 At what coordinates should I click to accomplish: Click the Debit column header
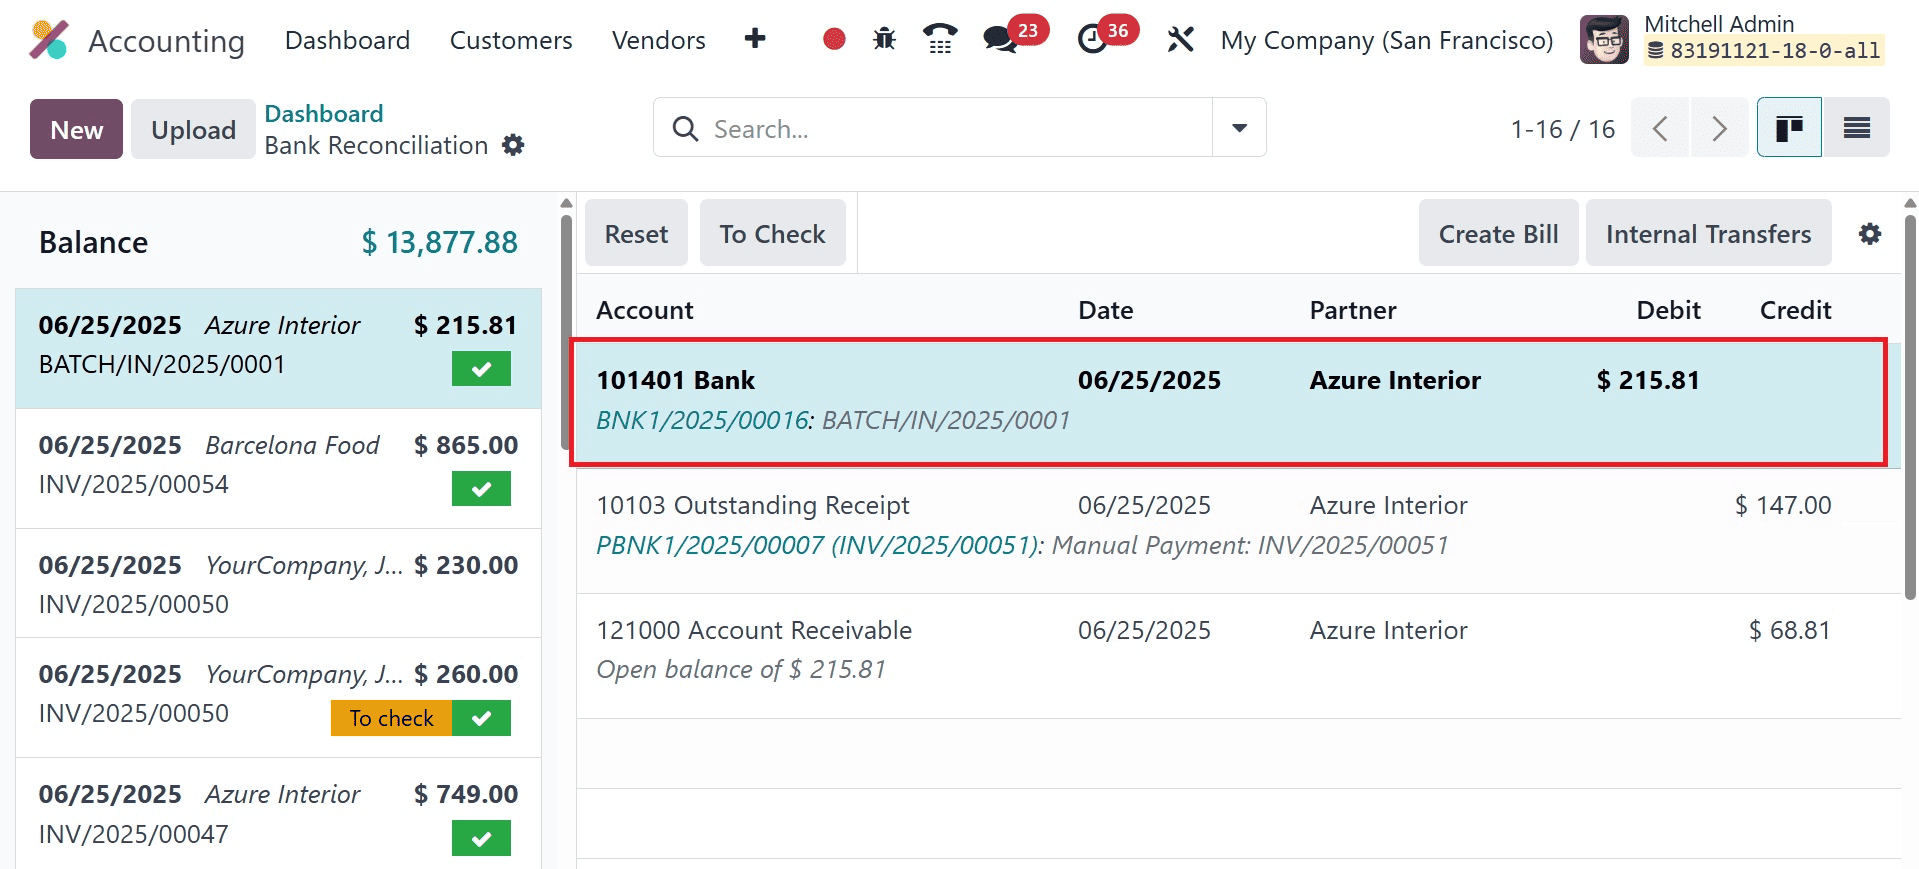coord(1668,310)
